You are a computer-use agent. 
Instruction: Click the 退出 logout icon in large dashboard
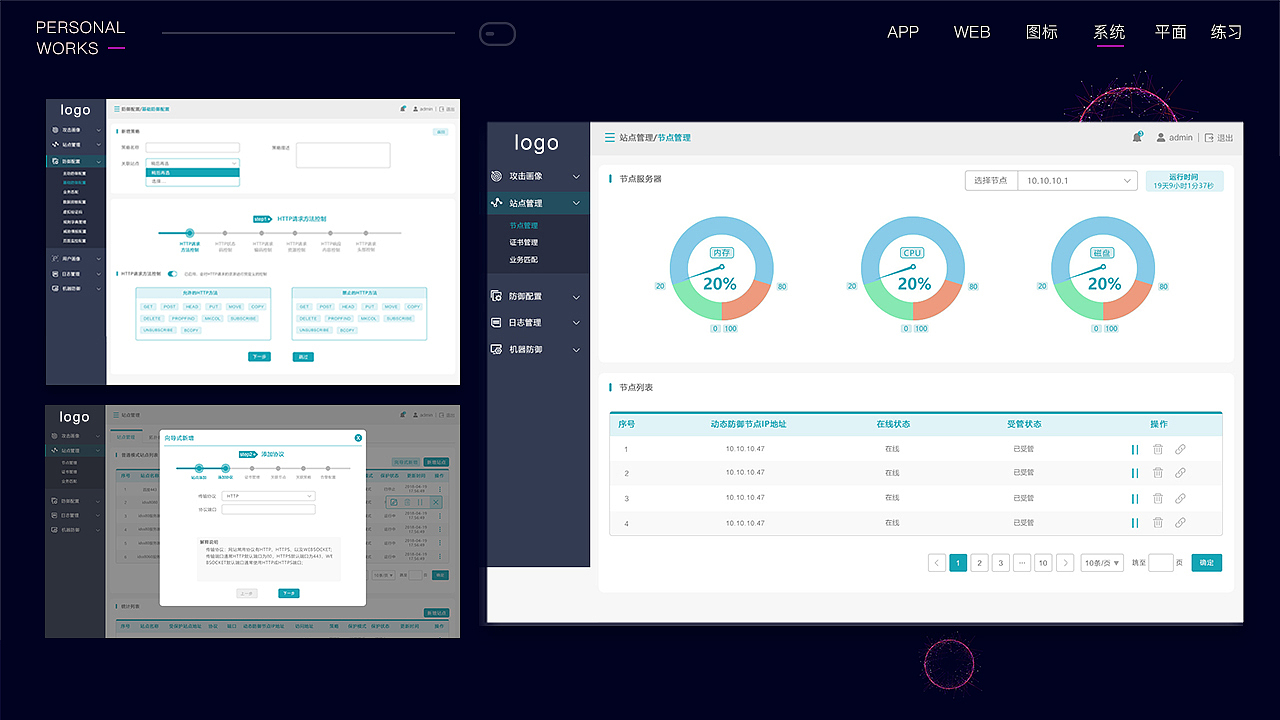[1209, 138]
